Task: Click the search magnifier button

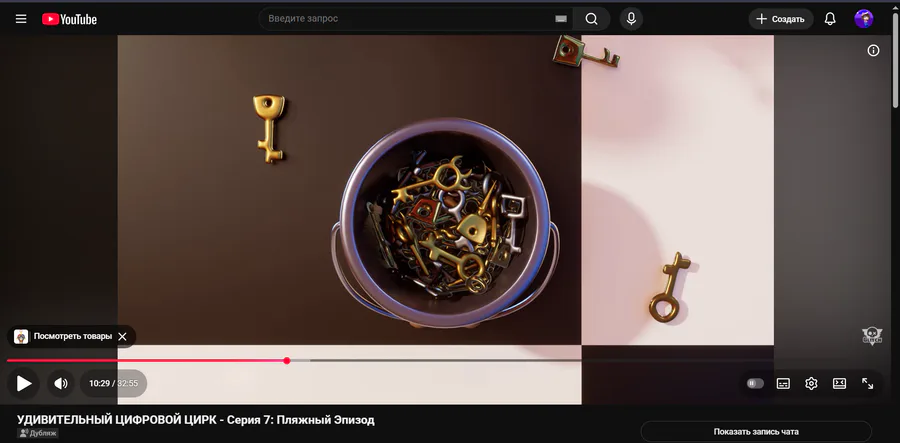Action: tap(592, 19)
